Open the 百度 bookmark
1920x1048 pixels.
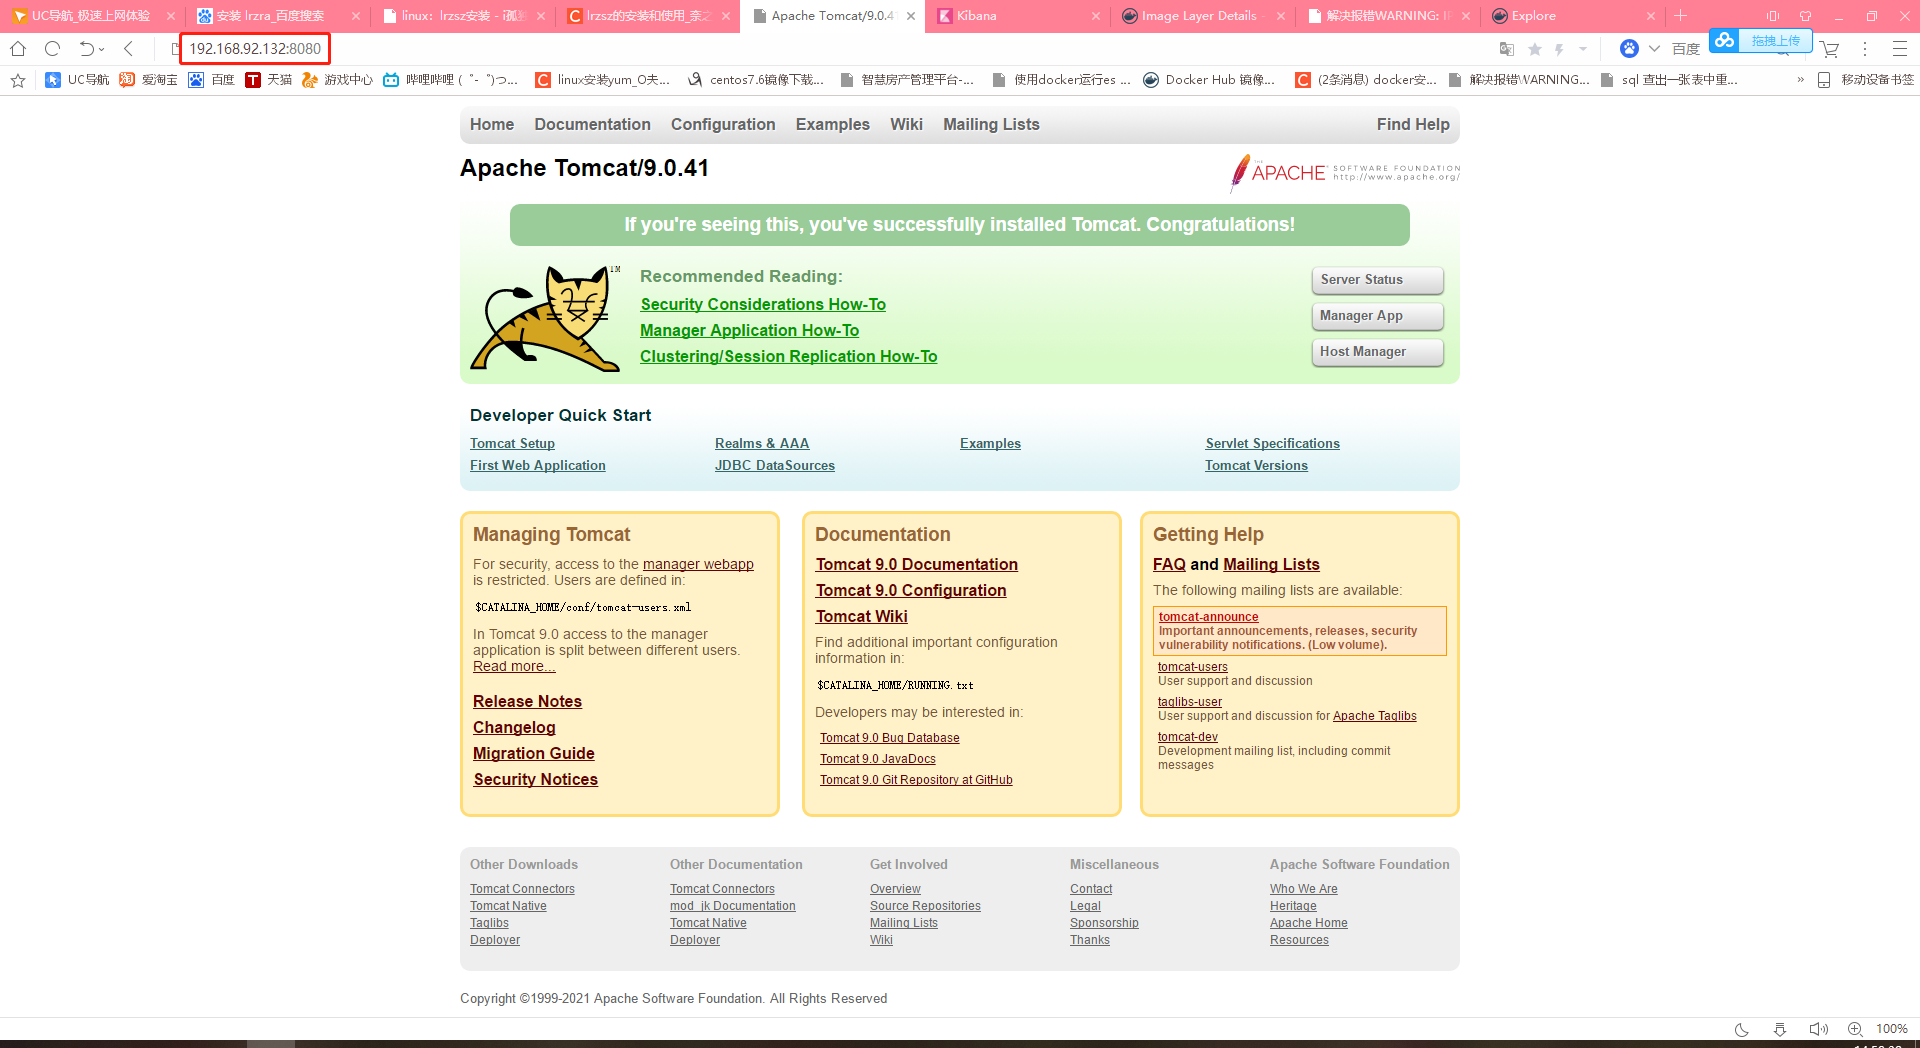[x=211, y=80]
